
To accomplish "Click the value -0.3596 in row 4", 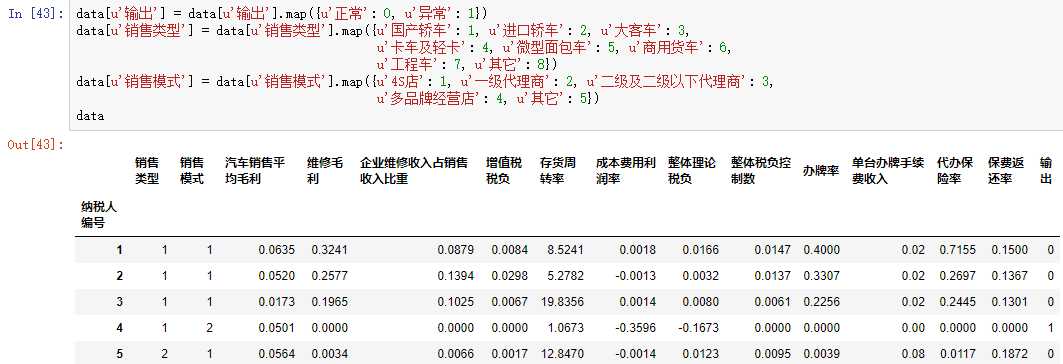I will point(635,328).
